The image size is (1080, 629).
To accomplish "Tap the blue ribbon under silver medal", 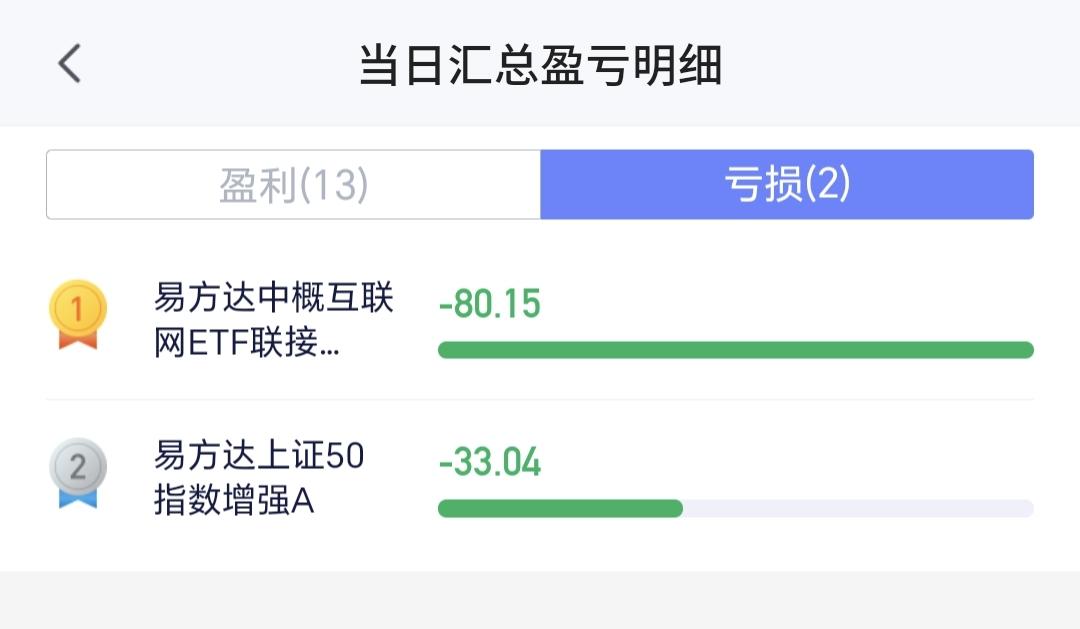I will (x=77, y=497).
